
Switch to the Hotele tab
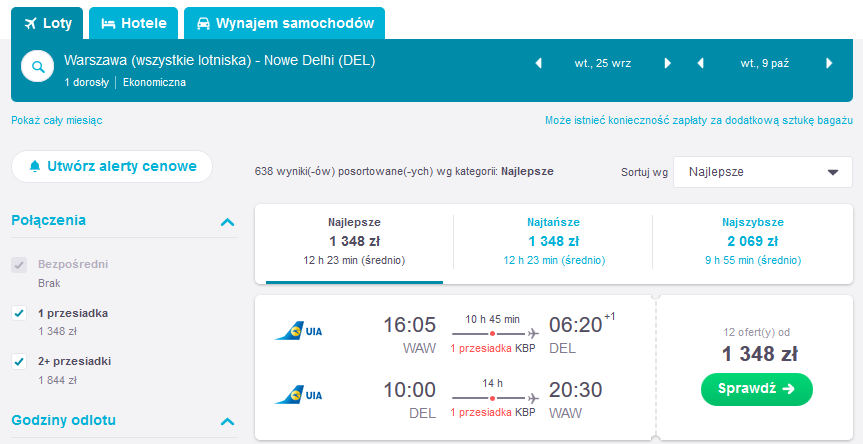[134, 23]
